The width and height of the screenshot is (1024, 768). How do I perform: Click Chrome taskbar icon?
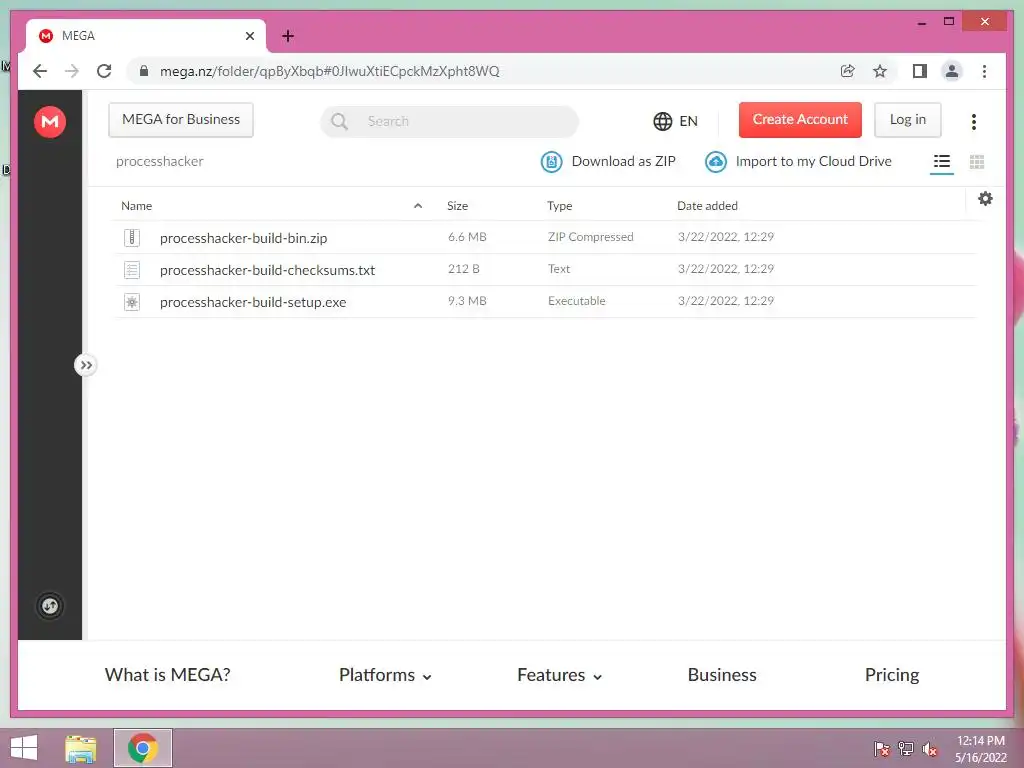pyautogui.click(x=143, y=748)
